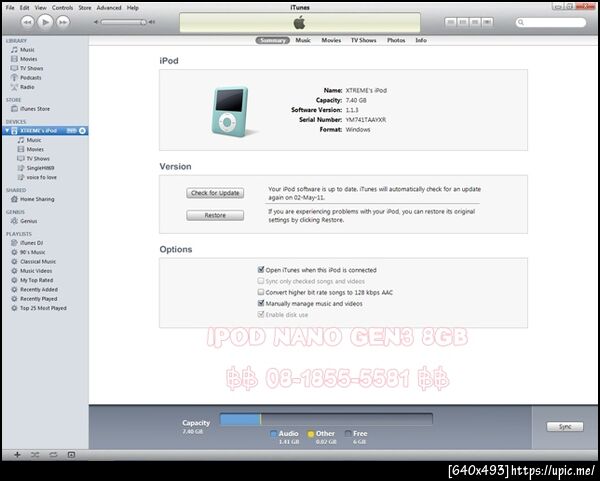Click the search field
The image size is (600, 481).
(551, 22)
